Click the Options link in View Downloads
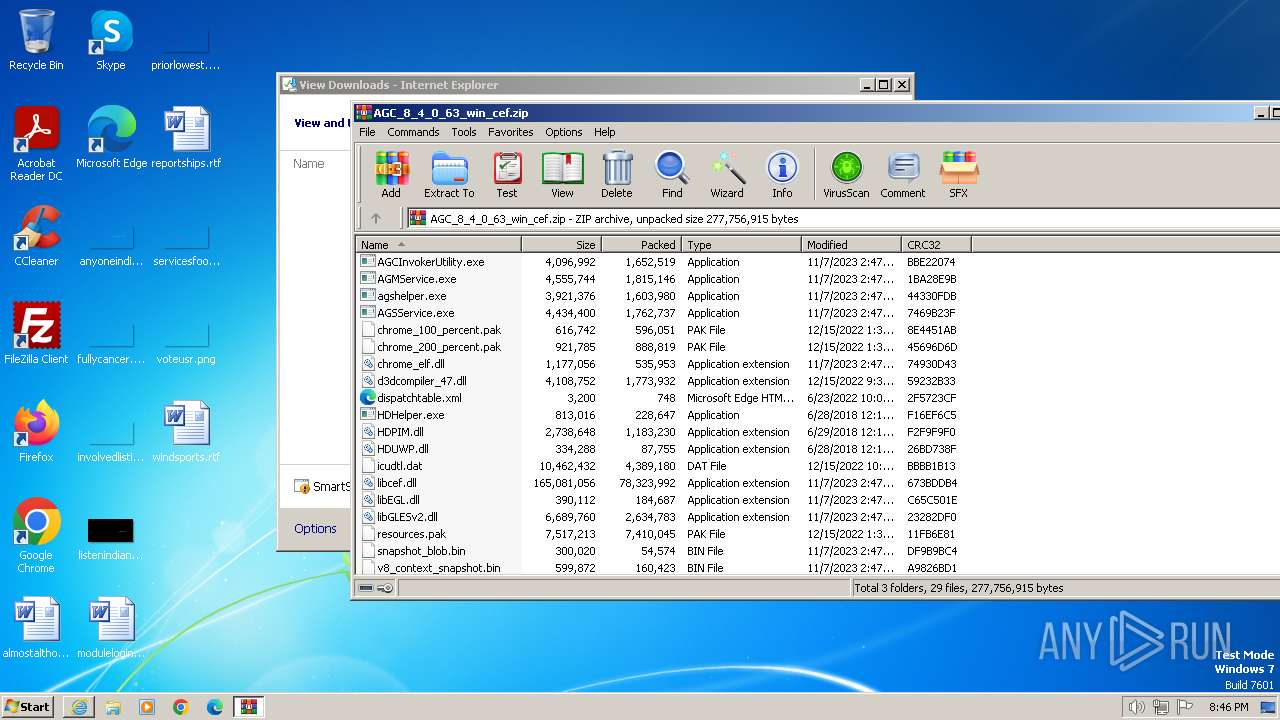 click(x=315, y=528)
